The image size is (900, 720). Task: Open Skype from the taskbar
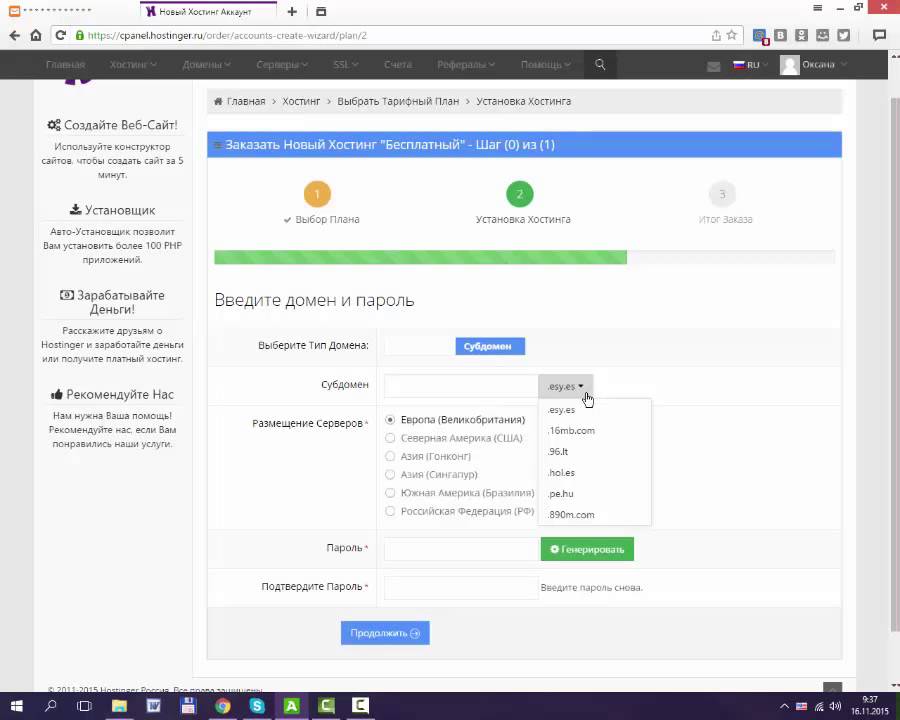click(x=257, y=706)
